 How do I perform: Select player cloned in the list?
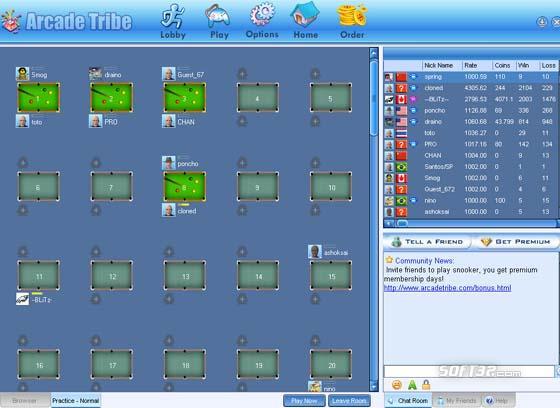point(471,88)
